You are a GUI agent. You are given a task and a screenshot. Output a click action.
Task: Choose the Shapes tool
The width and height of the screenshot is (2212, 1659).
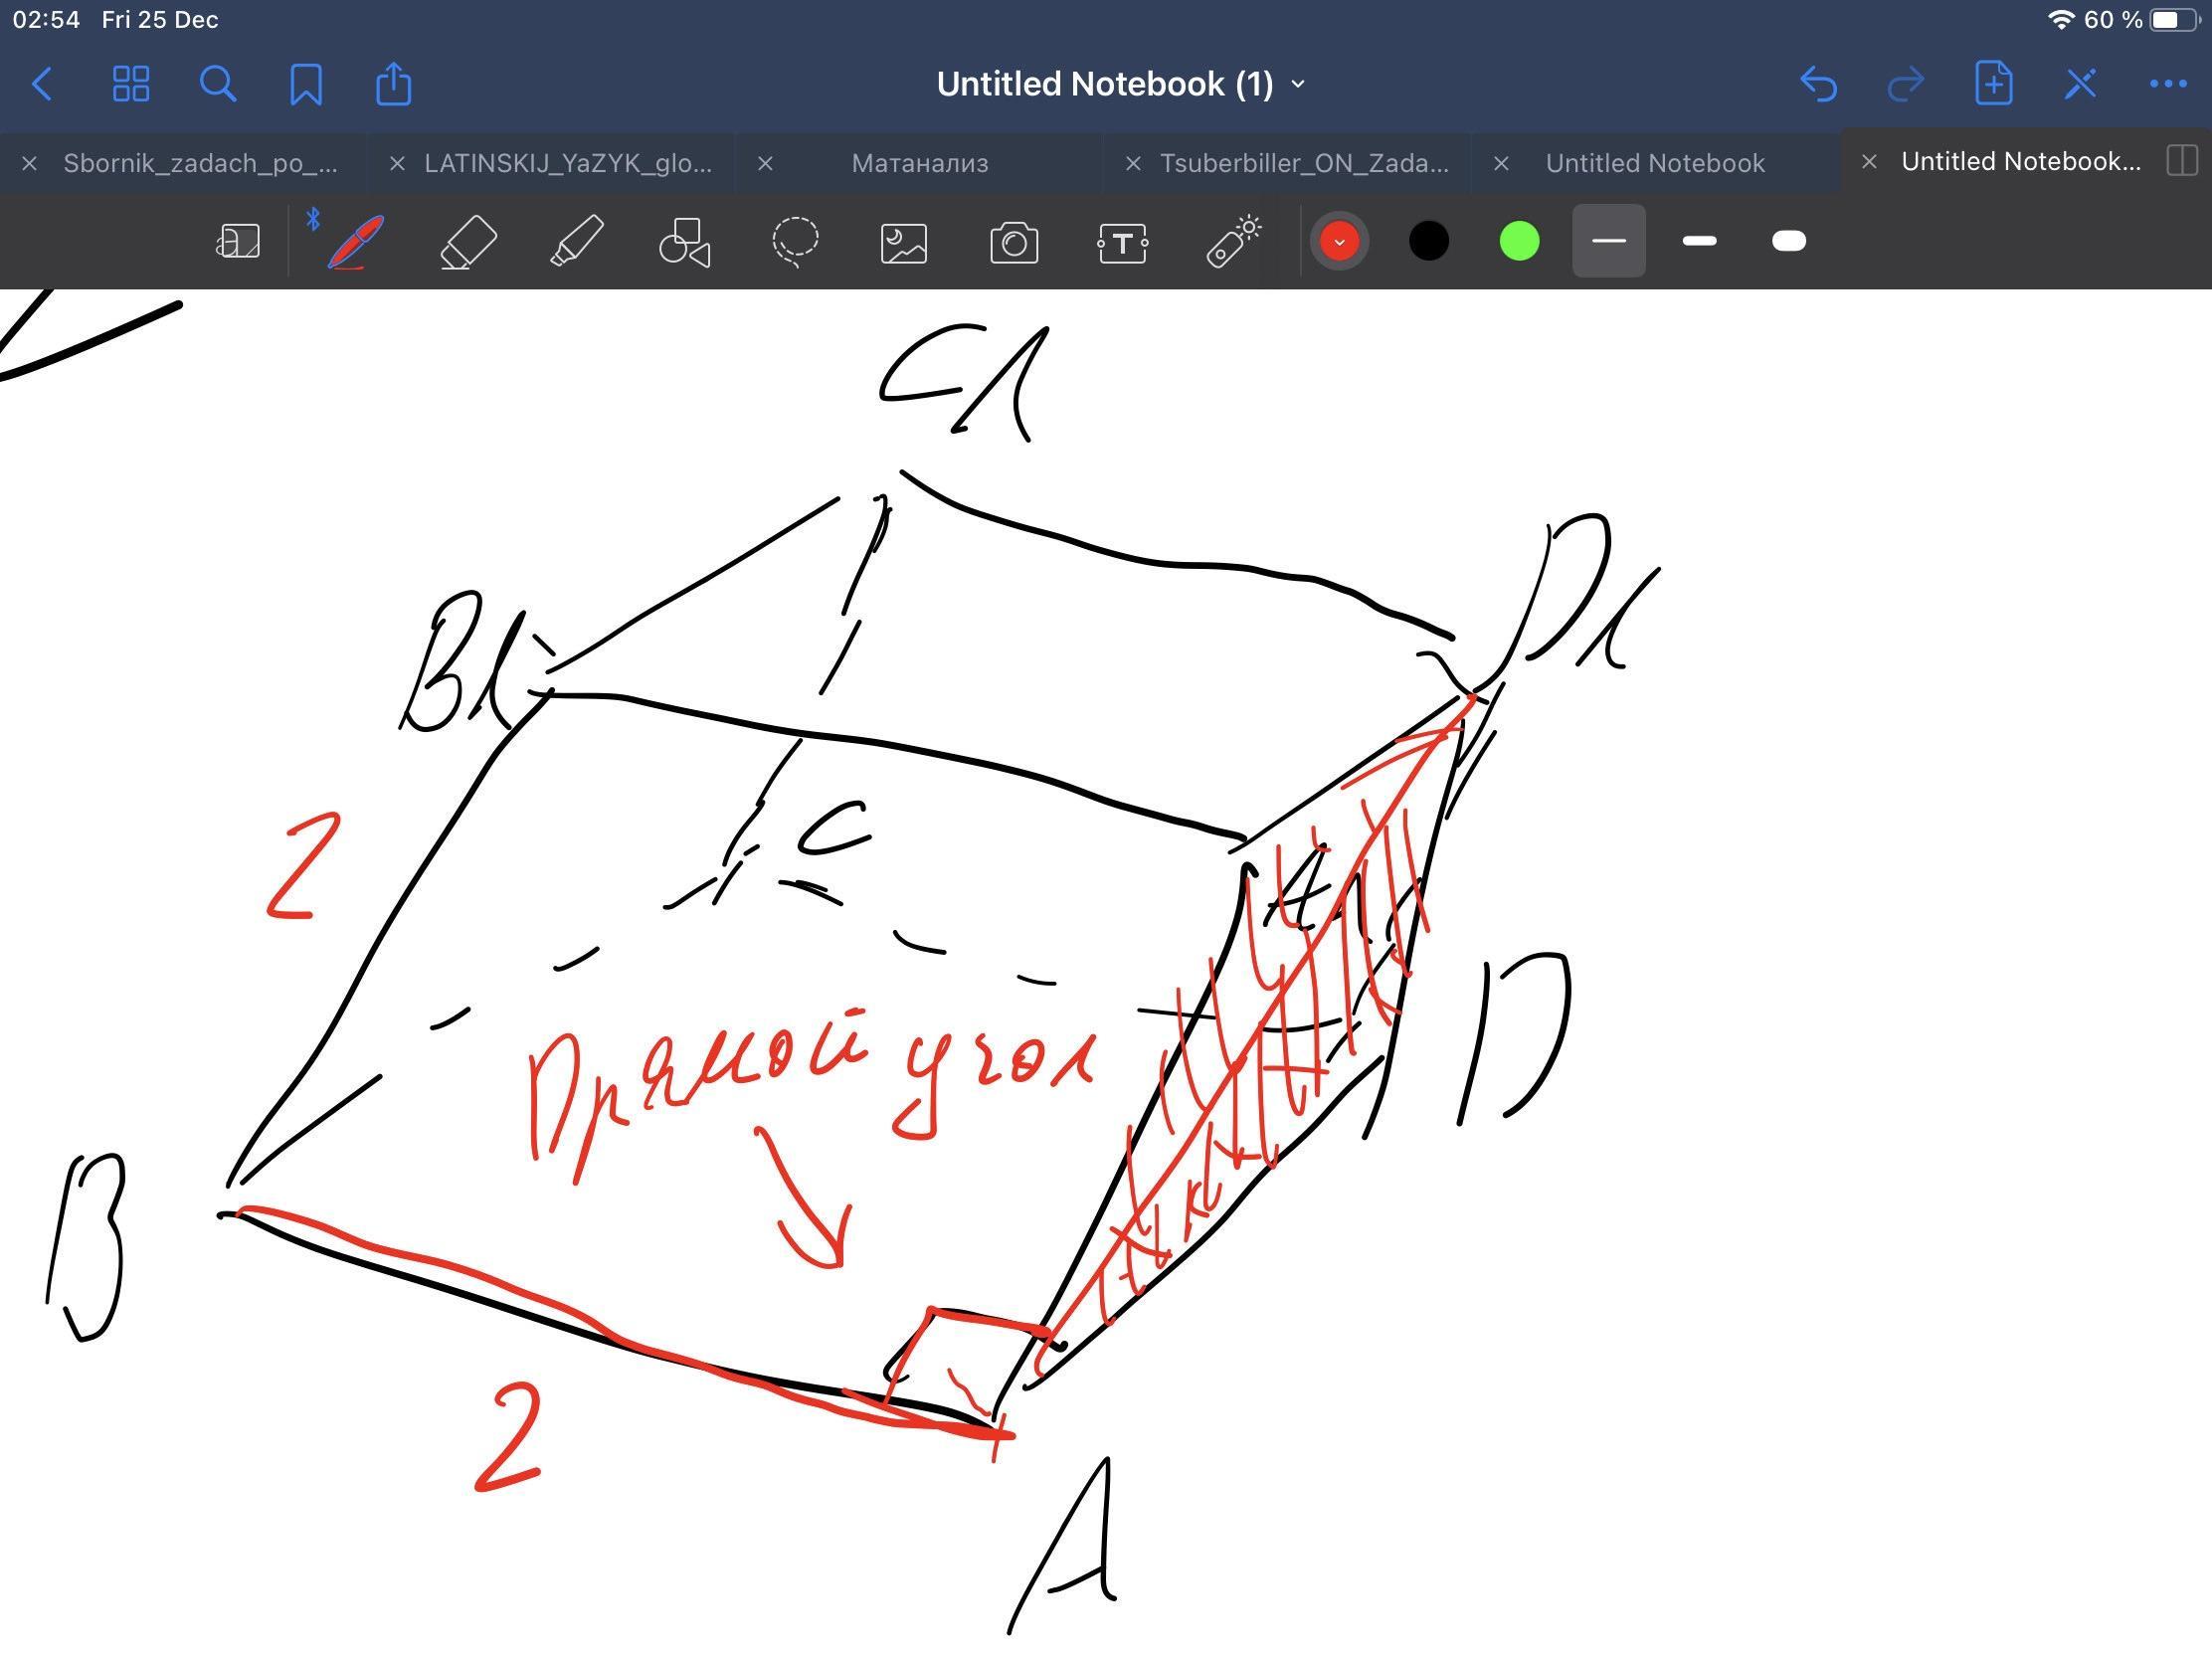tap(685, 242)
